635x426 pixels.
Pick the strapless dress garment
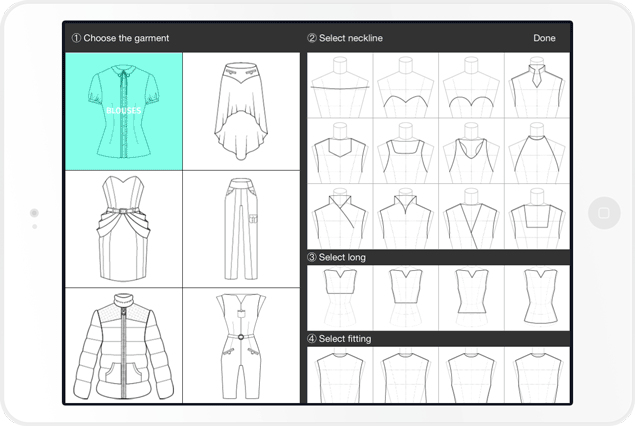[124, 229]
